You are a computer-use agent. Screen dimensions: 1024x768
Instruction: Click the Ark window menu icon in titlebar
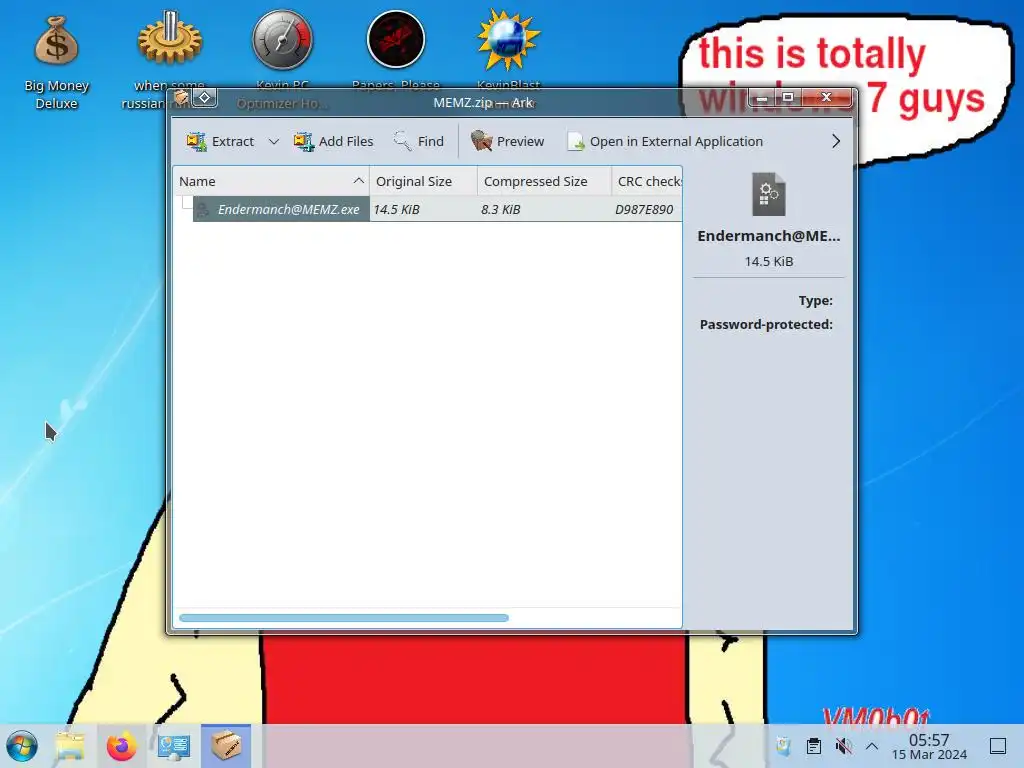[x=181, y=98]
